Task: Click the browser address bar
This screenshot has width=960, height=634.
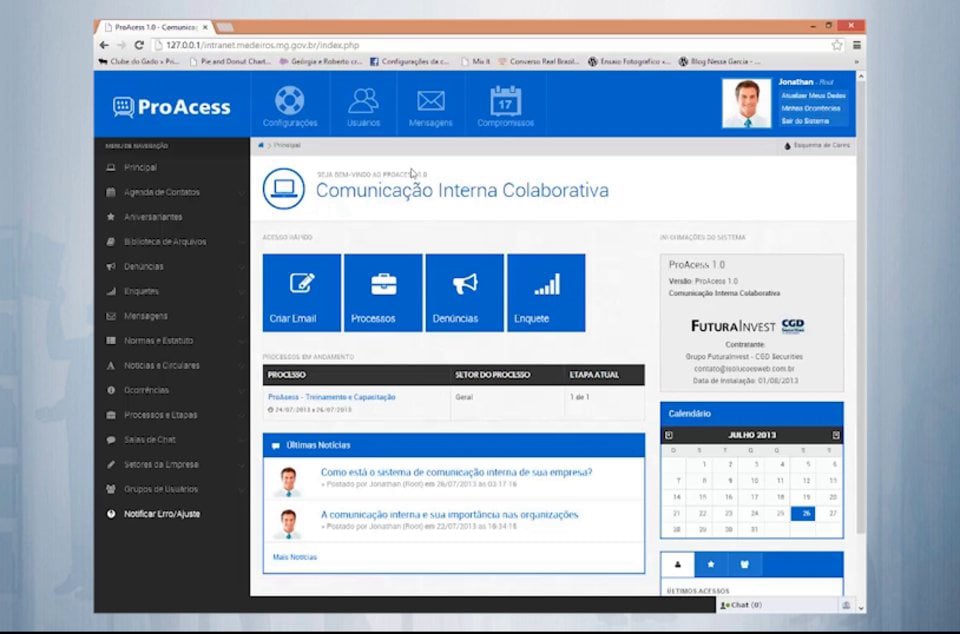Action: 490,45
